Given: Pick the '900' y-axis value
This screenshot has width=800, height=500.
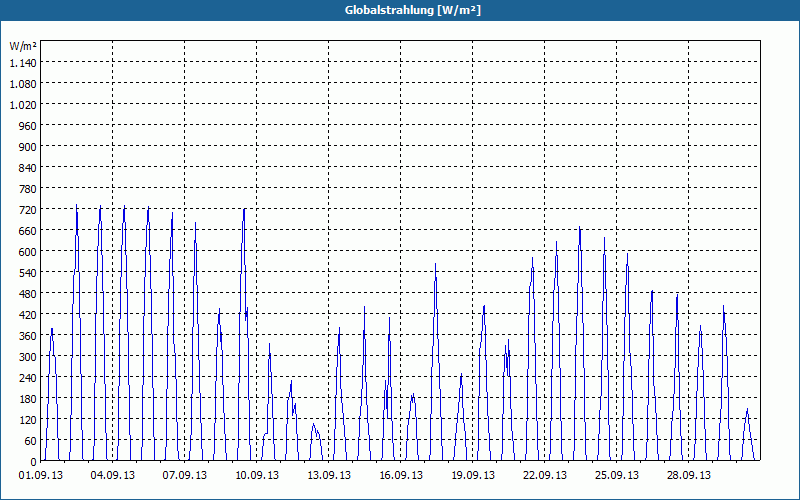Looking at the screenshot, I should click(x=28, y=147).
